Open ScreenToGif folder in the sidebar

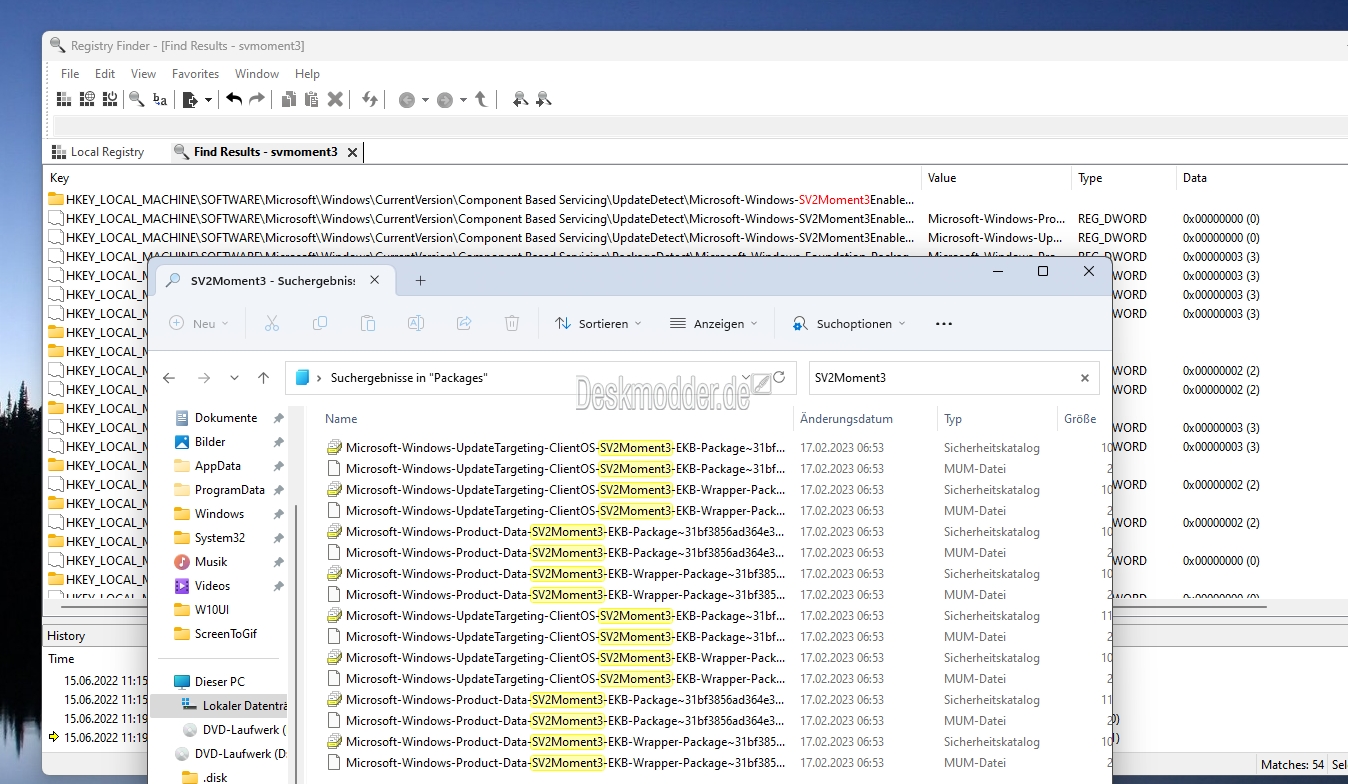pos(225,634)
